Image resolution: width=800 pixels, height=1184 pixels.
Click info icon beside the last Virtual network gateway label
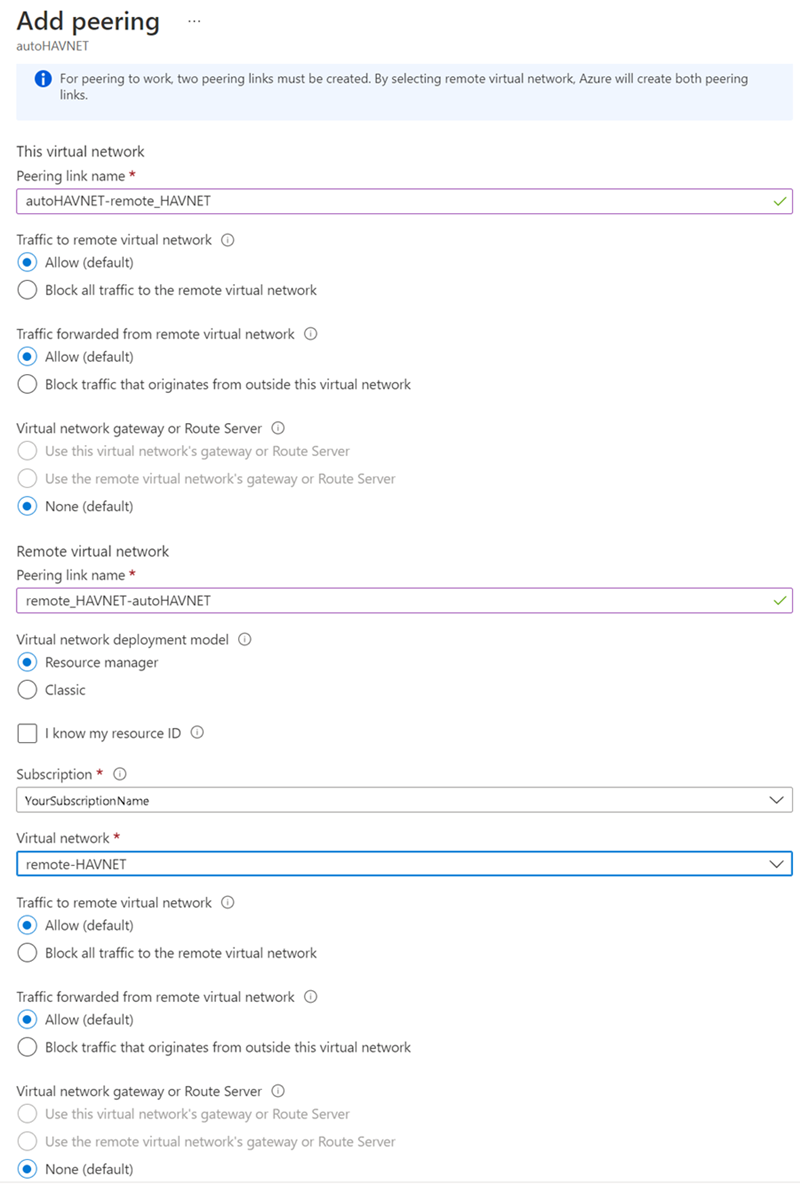click(x=278, y=1091)
